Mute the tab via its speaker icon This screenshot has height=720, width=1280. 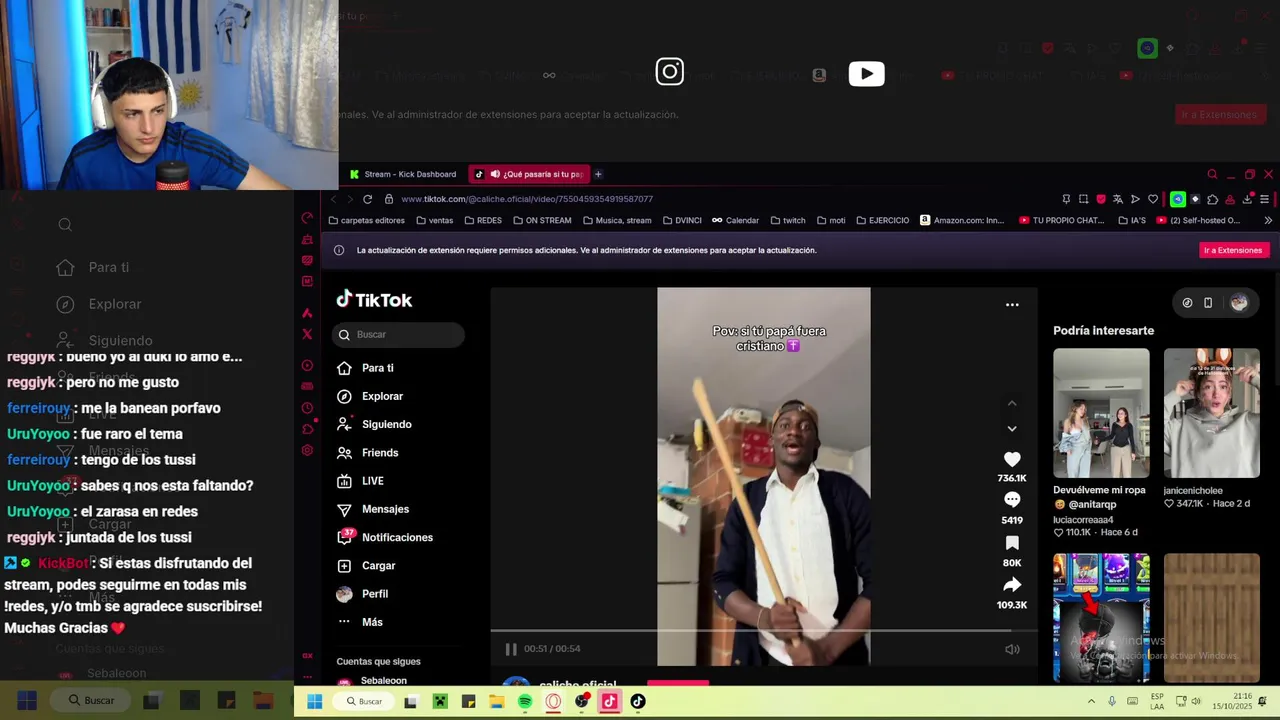coord(494,174)
